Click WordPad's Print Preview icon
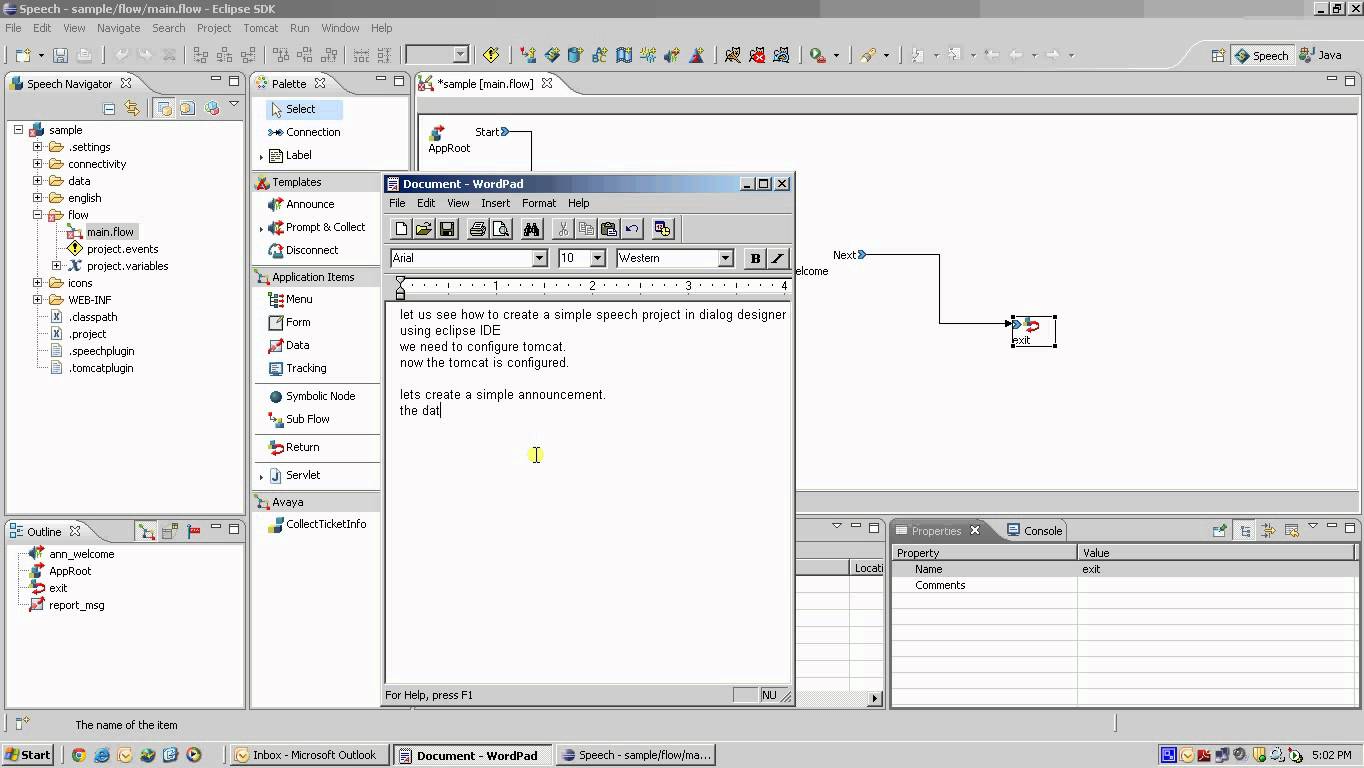Image resolution: width=1364 pixels, height=768 pixels. pos(501,229)
